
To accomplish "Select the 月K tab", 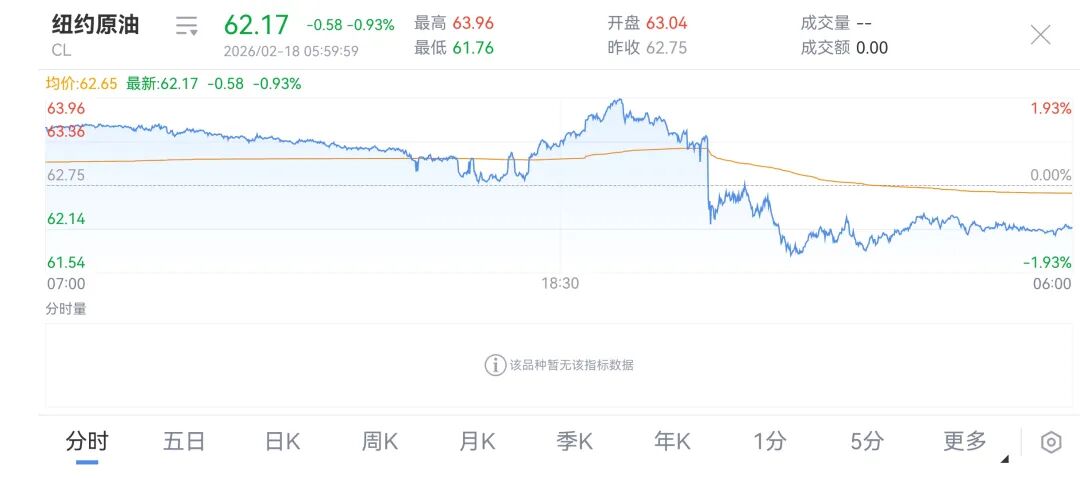I will pos(477,441).
